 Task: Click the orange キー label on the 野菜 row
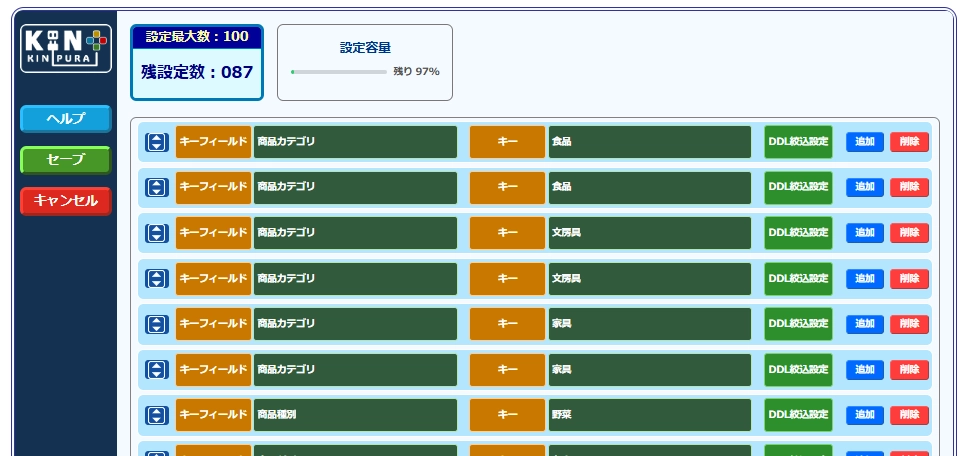coord(507,415)
